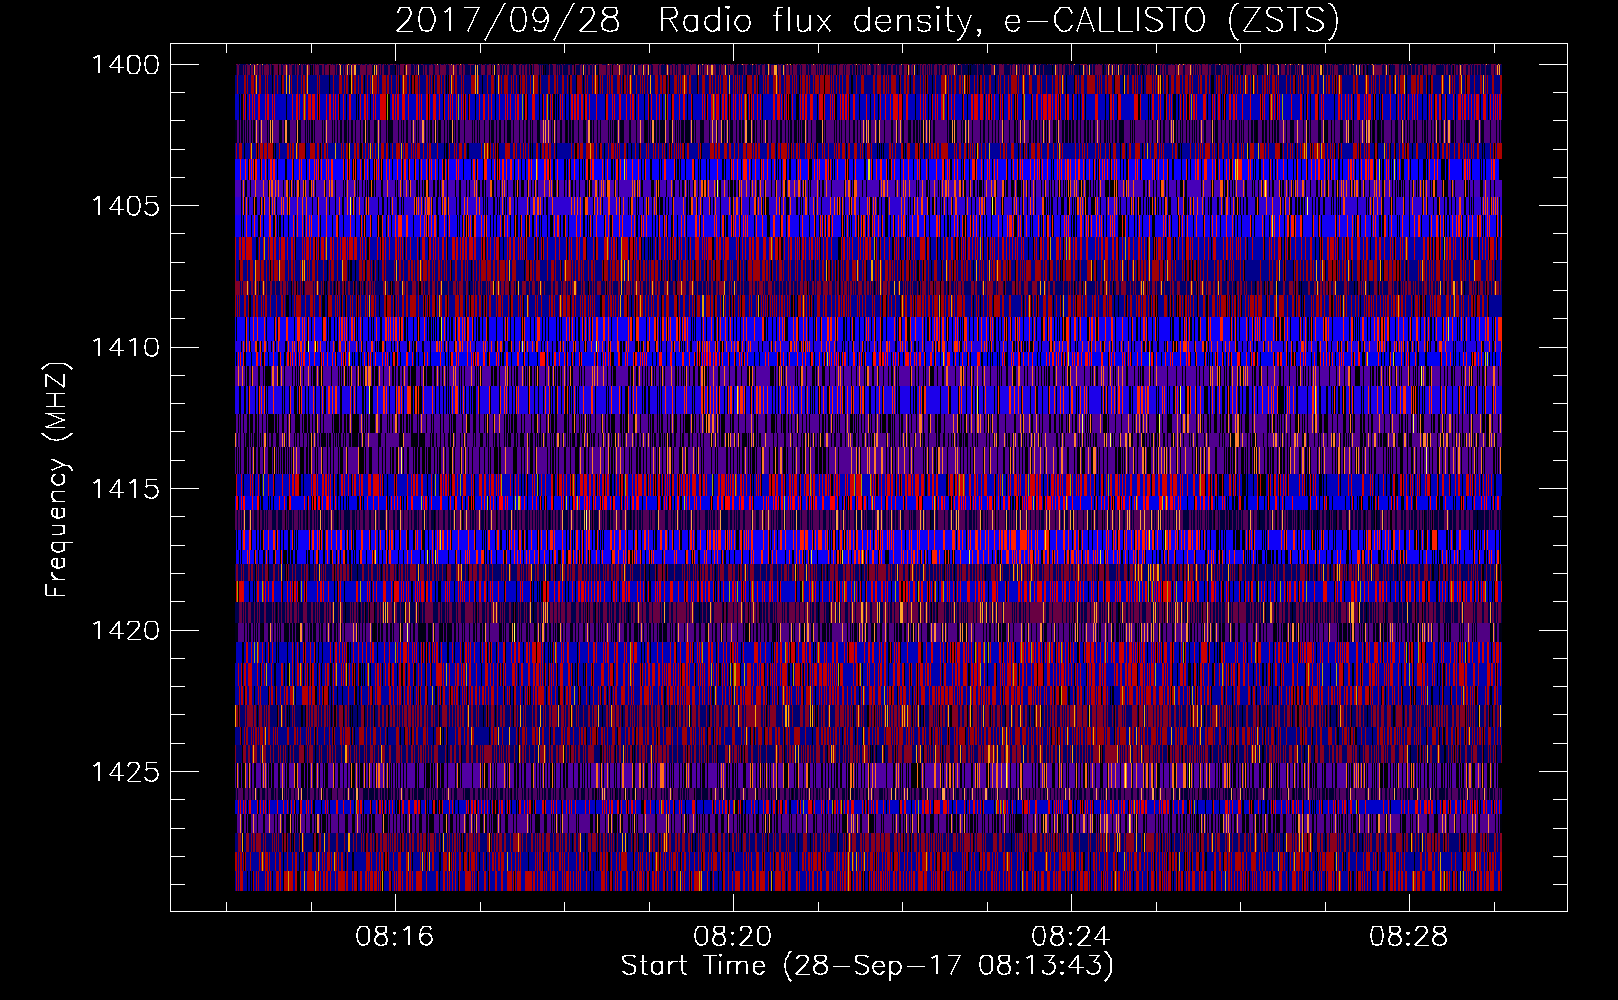Click the title text 'Radio flux density, e-CALLISTO (ZSTS)'
Image resolution: width=1618 pixels, height=1000 pixels.
pyautogui.click(x=998, y=21)
